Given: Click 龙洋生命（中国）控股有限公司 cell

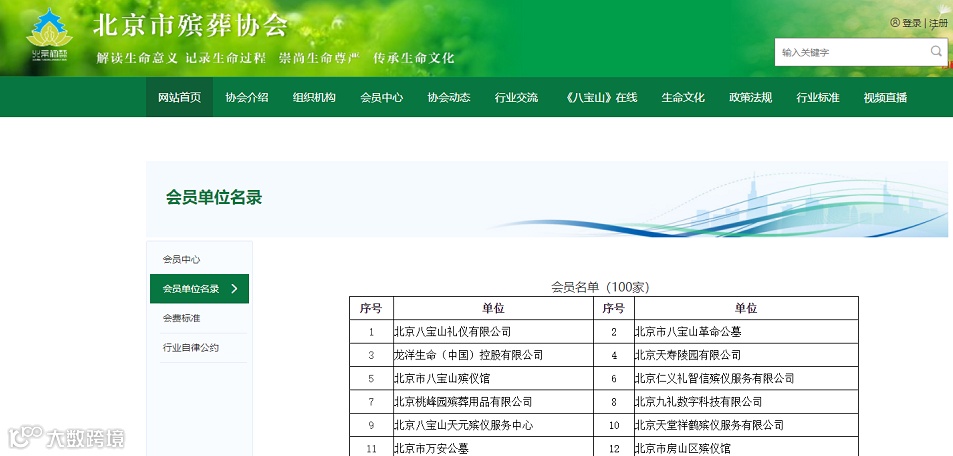Looking at the screenshot, I should (x=494, y=355).
